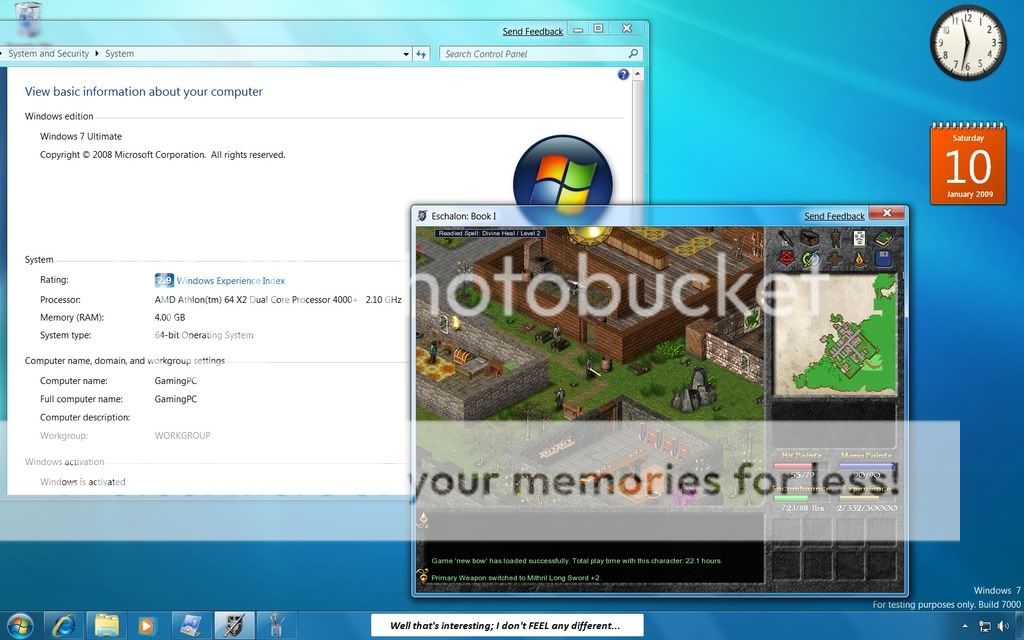The width and height of the screenshot is (1024, 640).
Task: Click the campfire rest icon
Action: [x=858, y=260]
